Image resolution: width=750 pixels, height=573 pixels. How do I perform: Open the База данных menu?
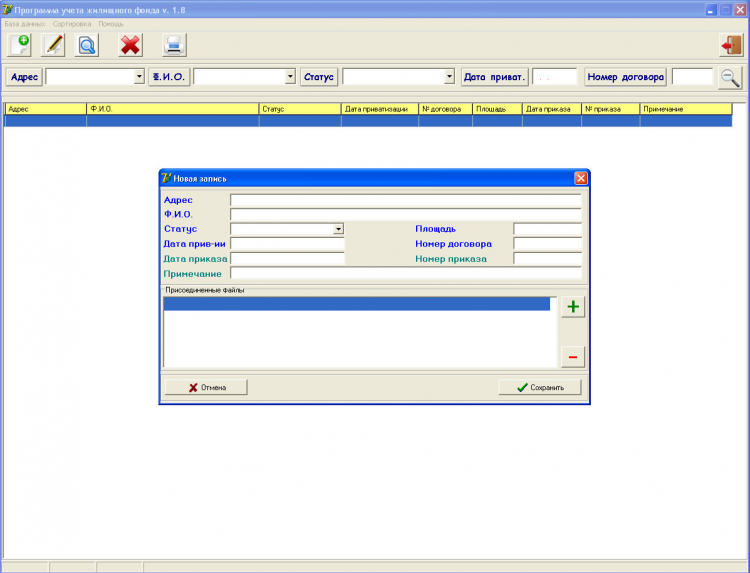point(25,24)
